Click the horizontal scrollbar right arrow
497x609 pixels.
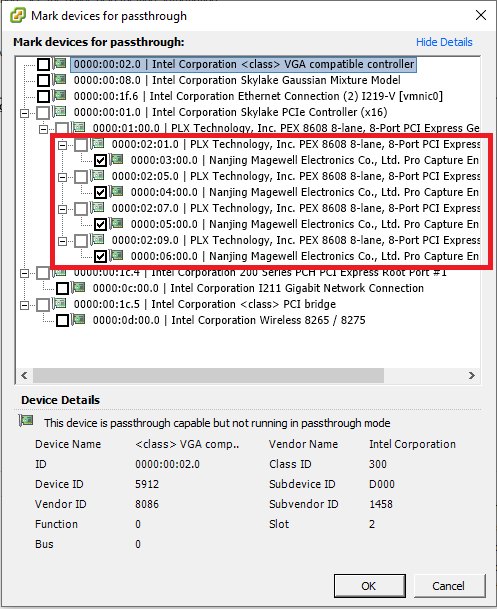click(x=471, y=375)
